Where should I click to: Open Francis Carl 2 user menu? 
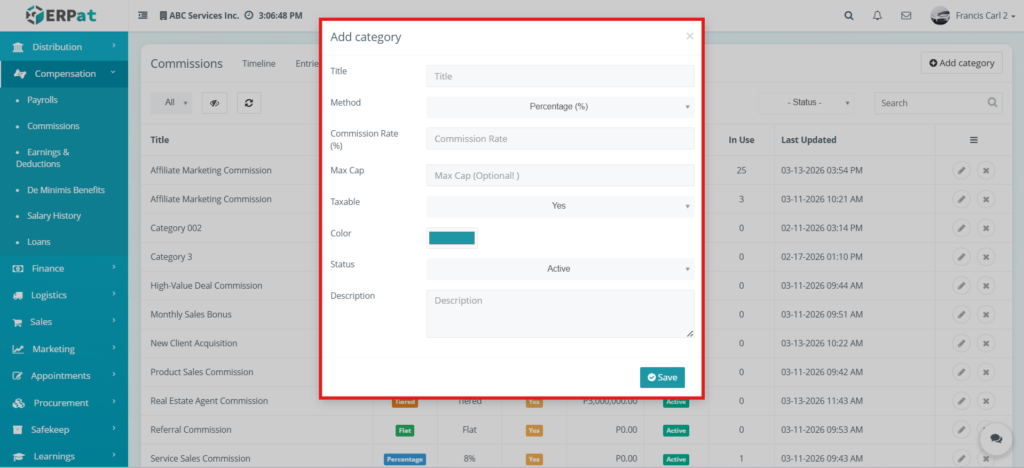(x=972, y=16)
